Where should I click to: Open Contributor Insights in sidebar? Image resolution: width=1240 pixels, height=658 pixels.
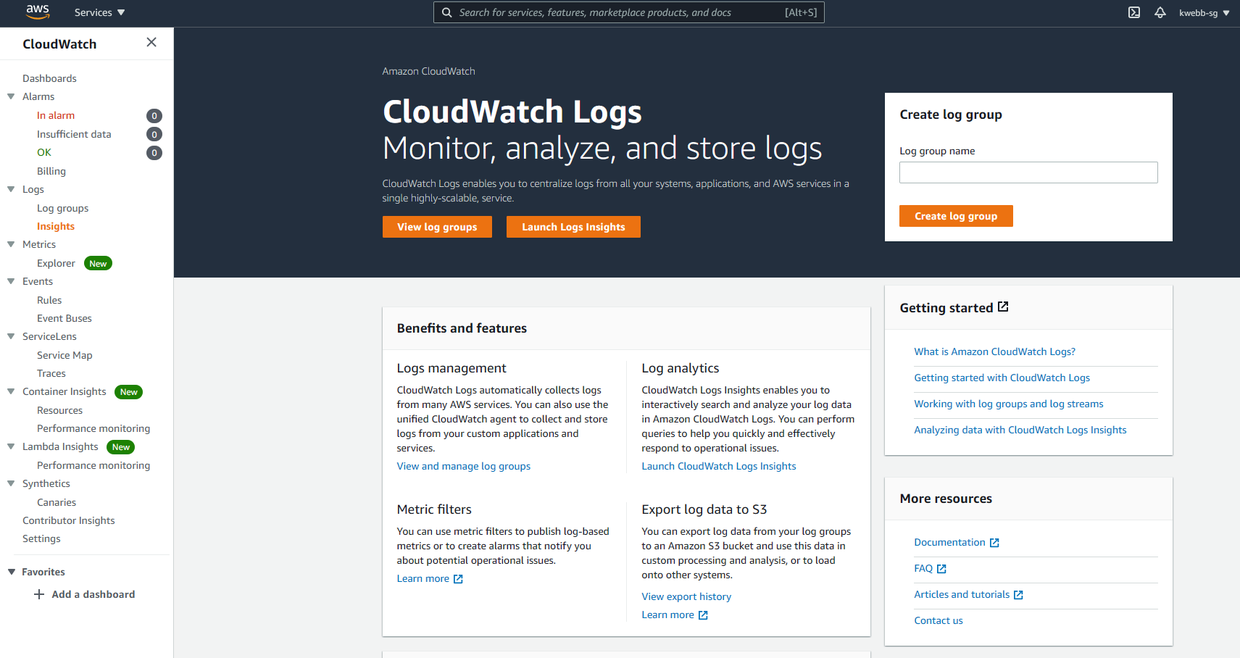(x=69, y=520)
